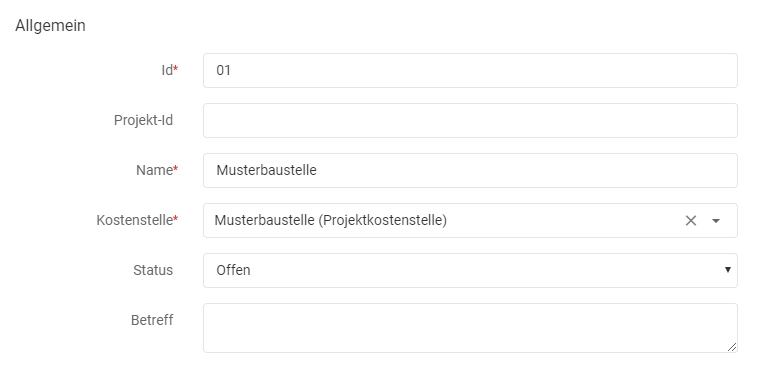771x367 pixels.
Task: Click inside the Betreff text area
Action: pos(470,328)
